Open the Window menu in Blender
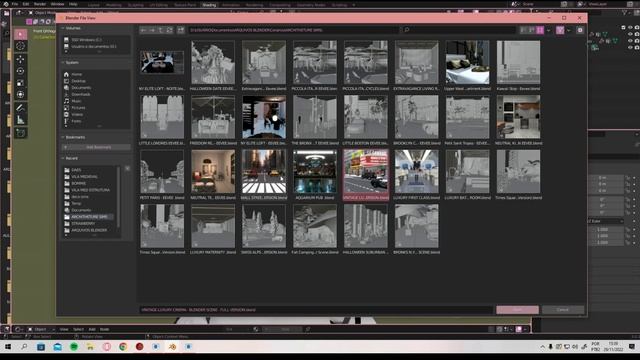Viewport: 640px width, 360px height. 57,4
